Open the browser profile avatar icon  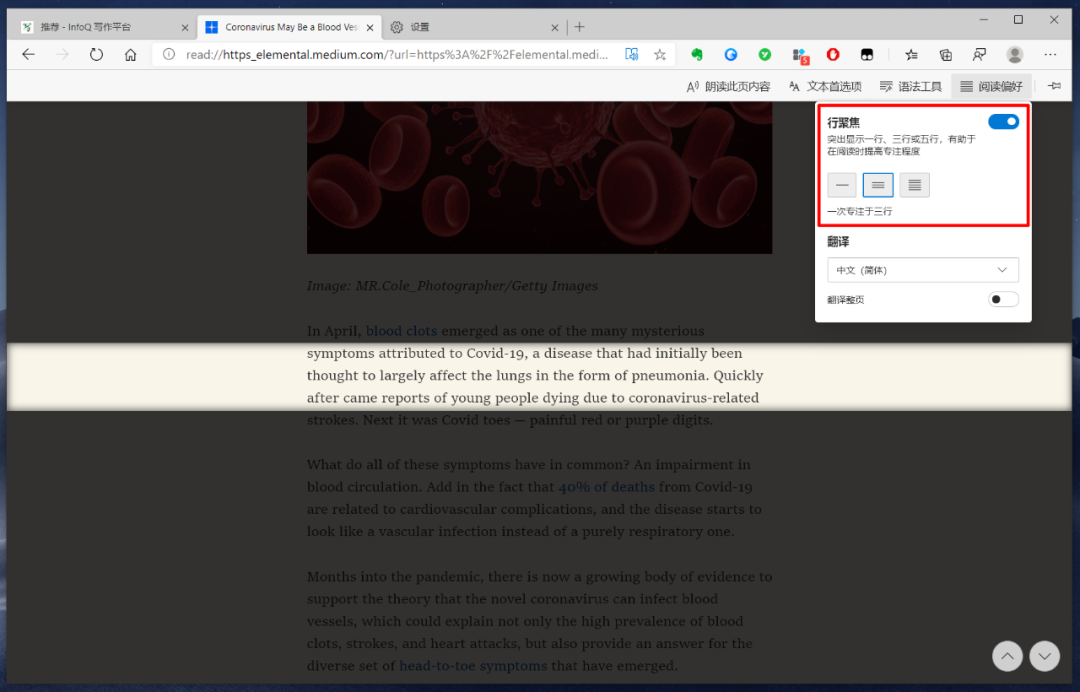coord(1014,55)
